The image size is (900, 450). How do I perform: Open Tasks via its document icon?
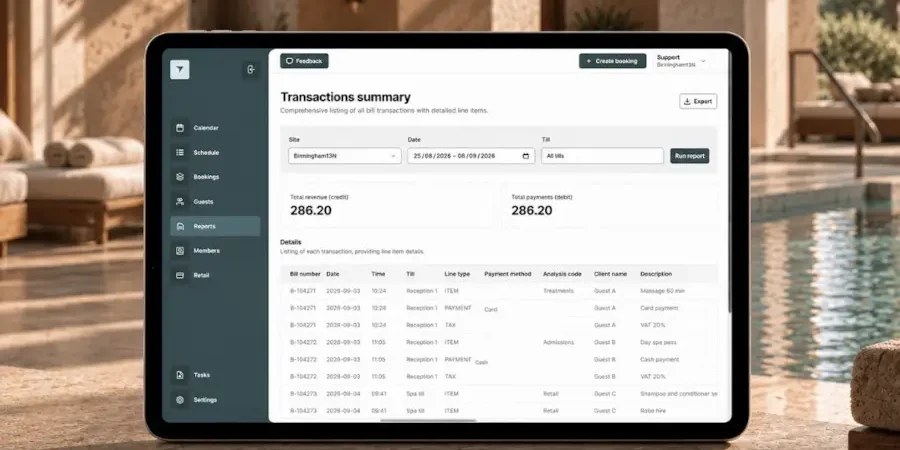[180, 375]
